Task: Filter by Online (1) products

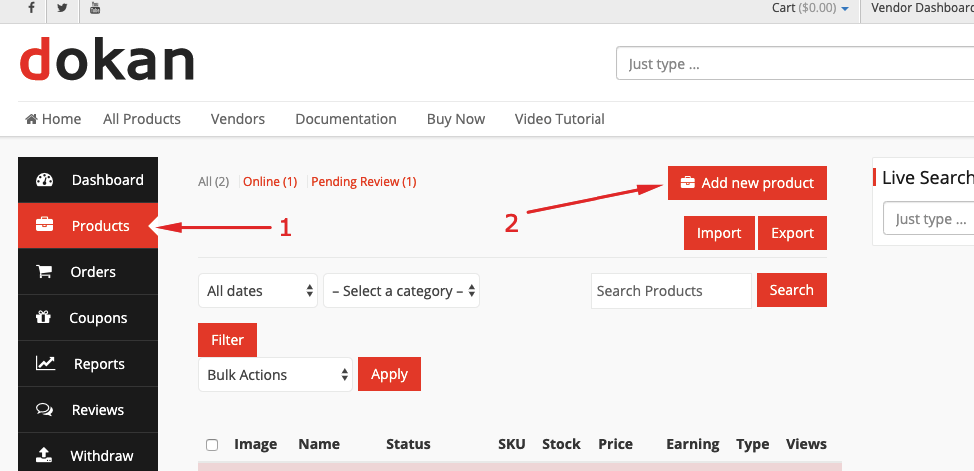Action: (270, 181)
